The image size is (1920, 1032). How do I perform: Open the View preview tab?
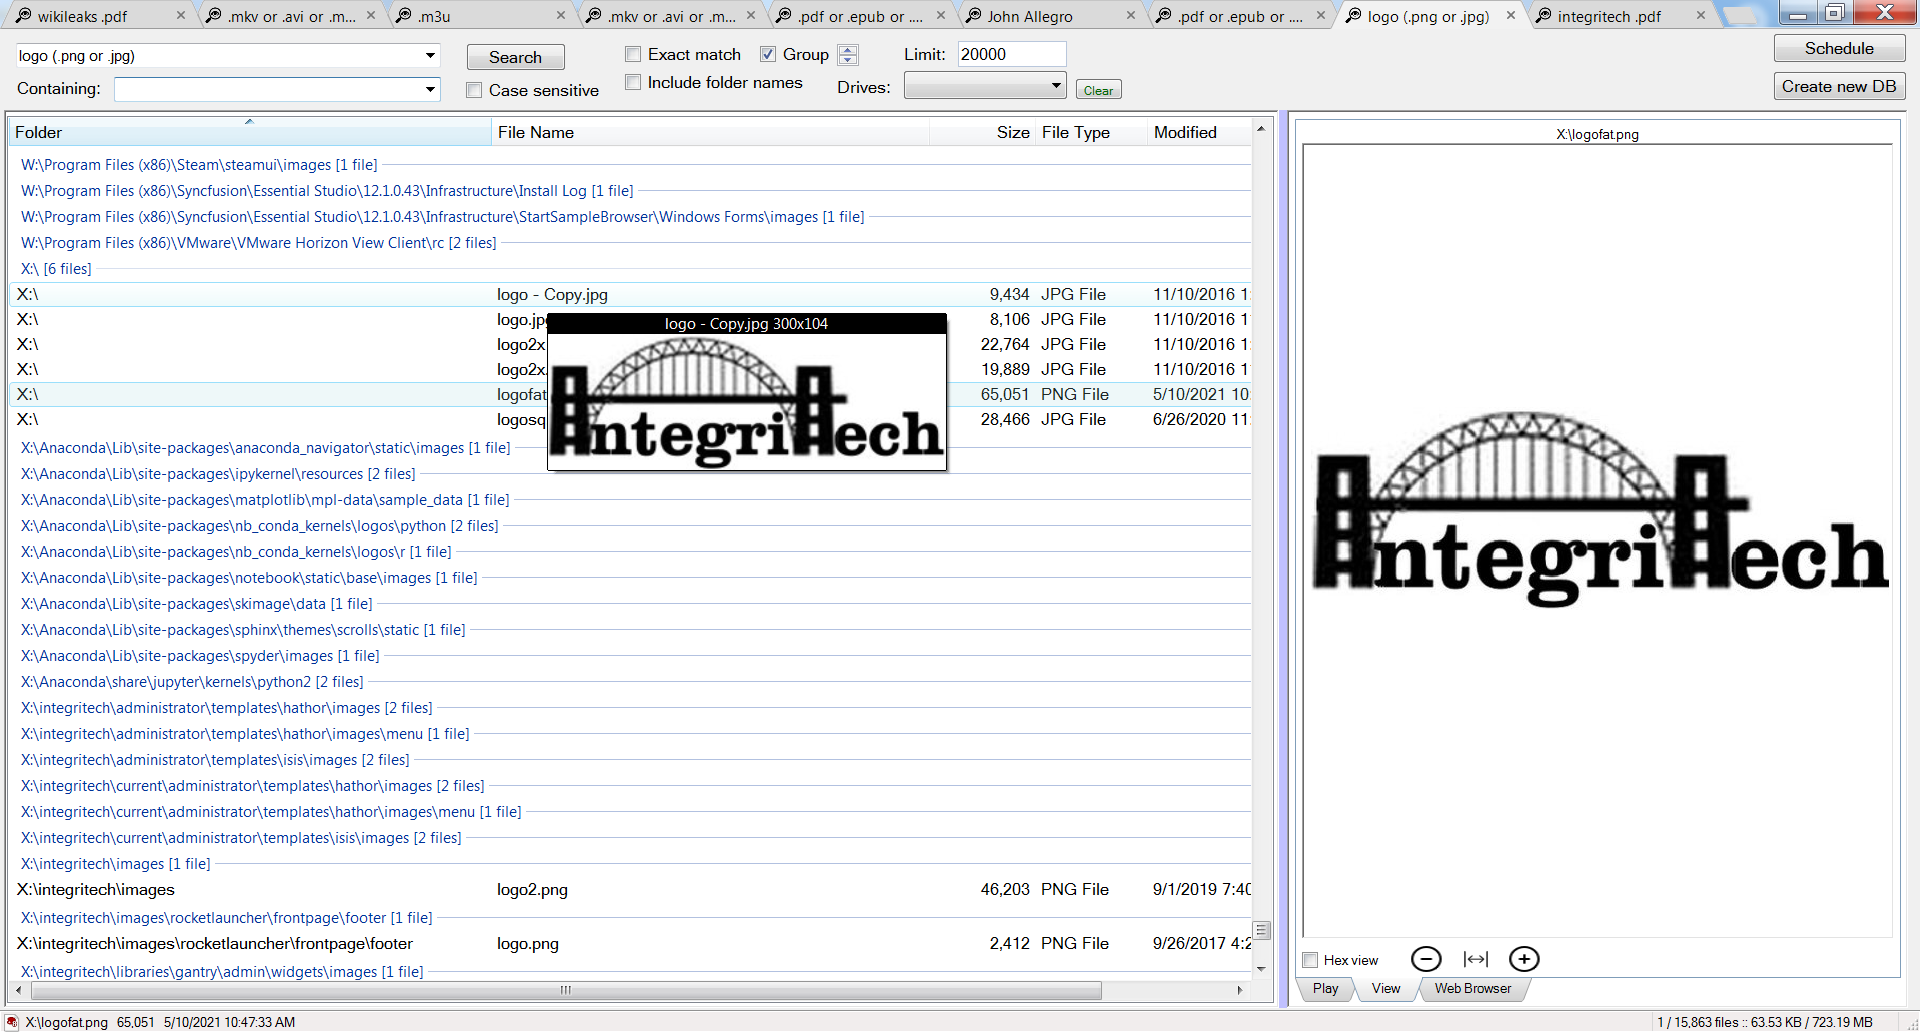click(x=1386, y=988)
